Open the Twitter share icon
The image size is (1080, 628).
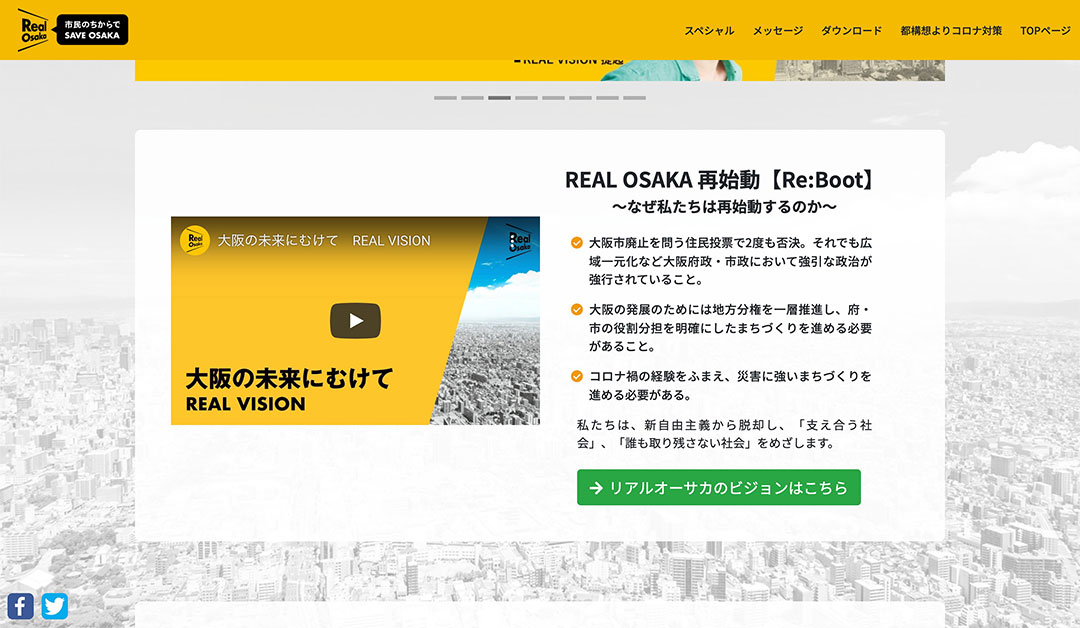point(54,606)
